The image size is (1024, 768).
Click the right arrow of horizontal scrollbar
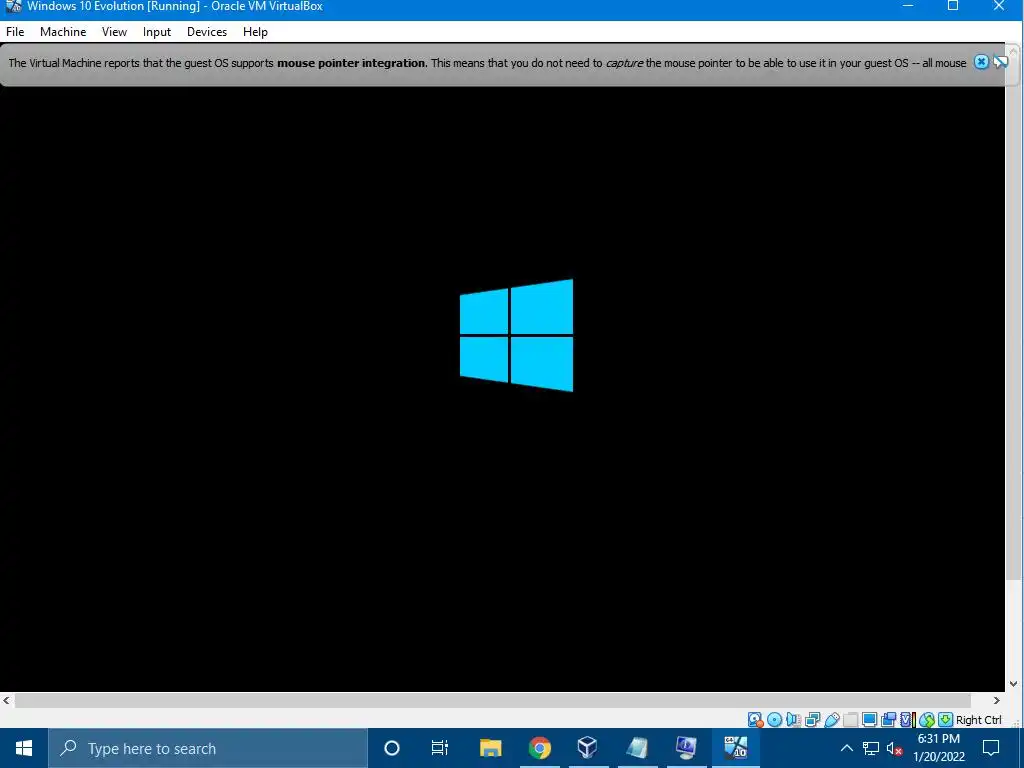[x=997, y=700]
